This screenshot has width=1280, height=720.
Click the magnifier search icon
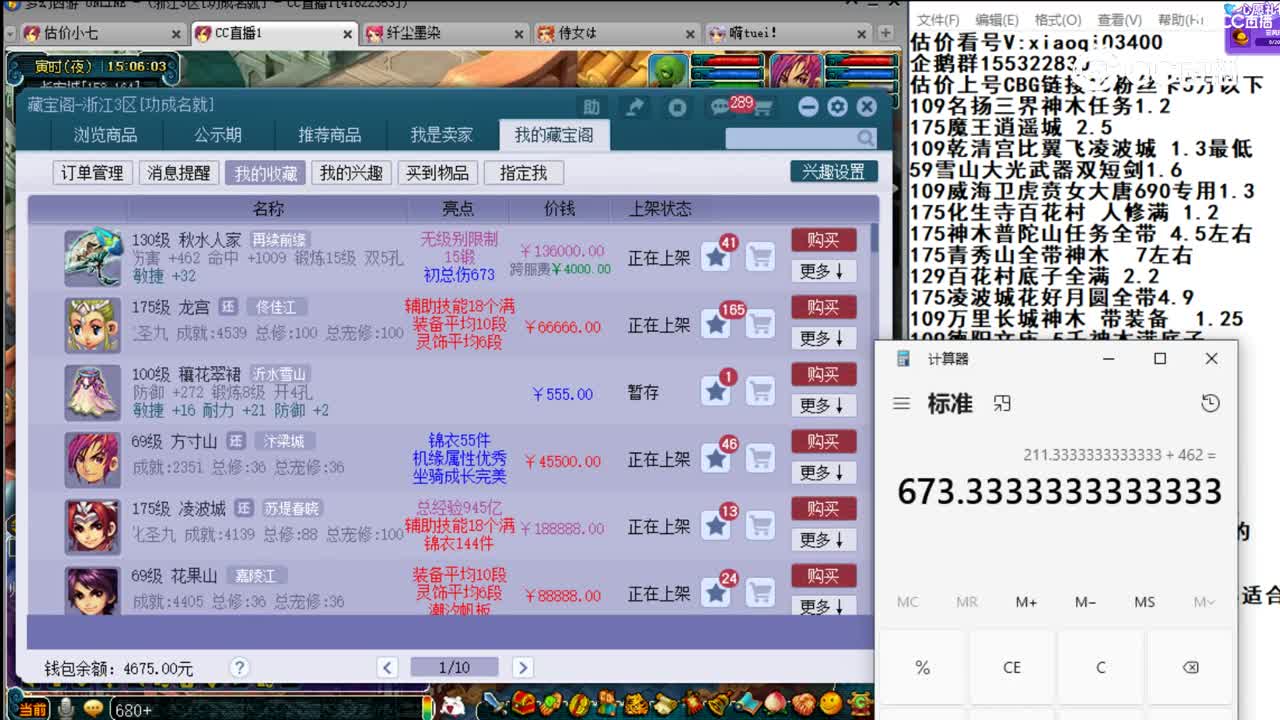click(865, 139)
